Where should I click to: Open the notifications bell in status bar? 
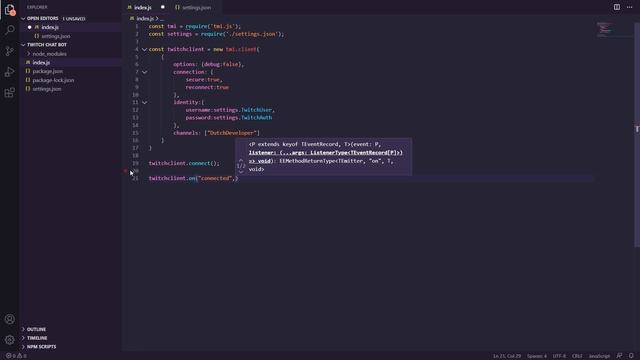click(x=631, y=356)
